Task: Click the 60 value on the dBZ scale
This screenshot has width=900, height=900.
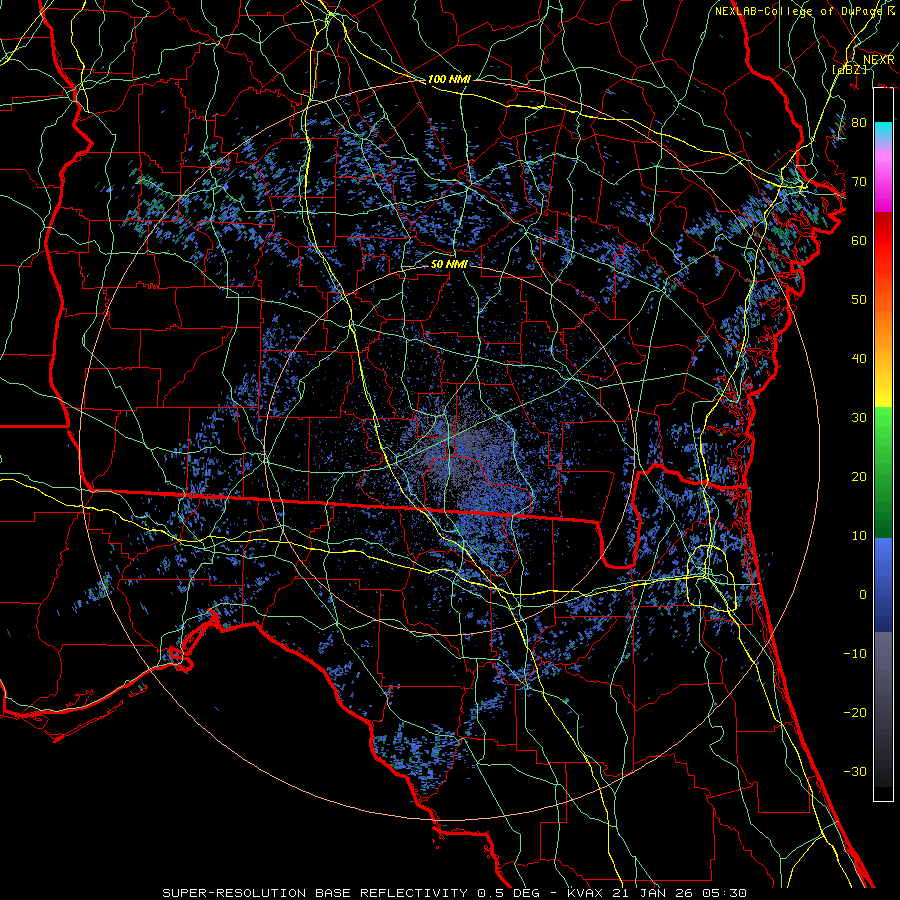Action: click(859, 241)
